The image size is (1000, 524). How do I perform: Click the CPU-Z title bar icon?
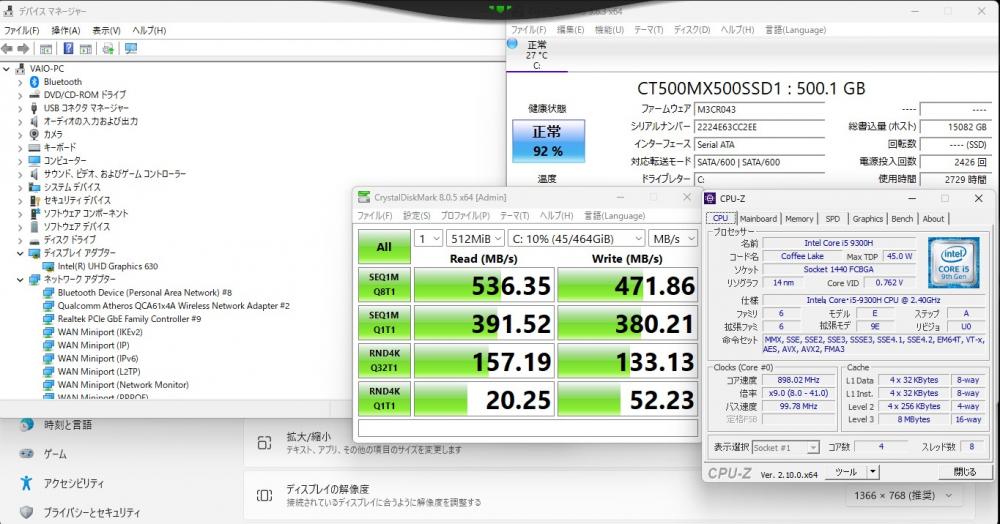(x=710, y=199)
